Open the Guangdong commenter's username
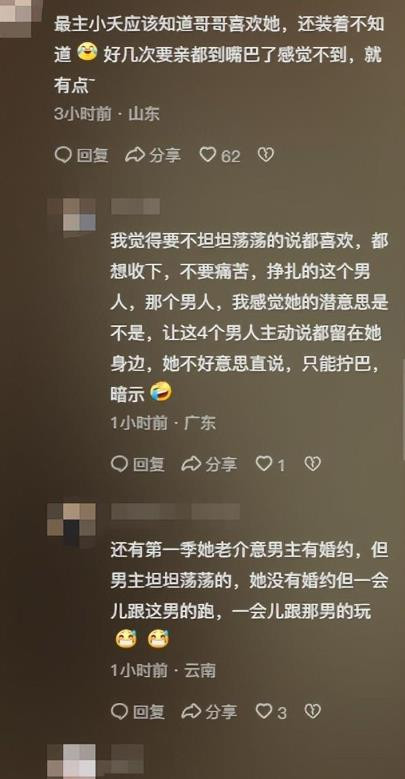 click(x=135, y=206)
